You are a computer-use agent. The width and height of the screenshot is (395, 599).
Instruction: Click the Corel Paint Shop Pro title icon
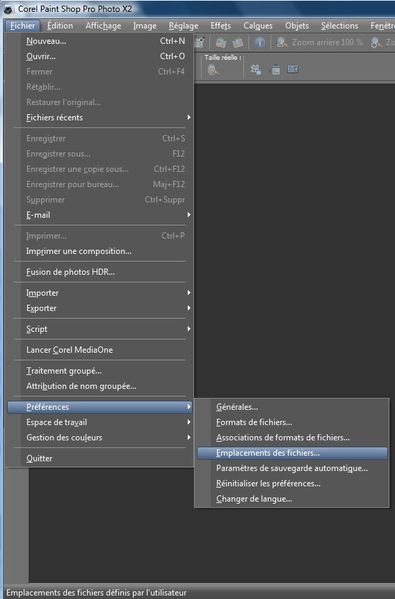tap(8, 9)
